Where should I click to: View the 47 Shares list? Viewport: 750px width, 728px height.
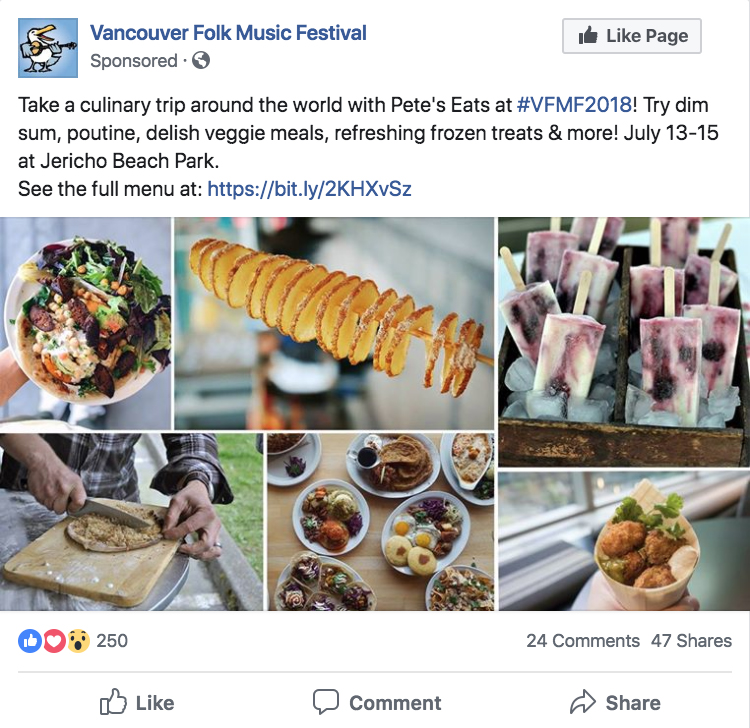click(x=691, y=641)
